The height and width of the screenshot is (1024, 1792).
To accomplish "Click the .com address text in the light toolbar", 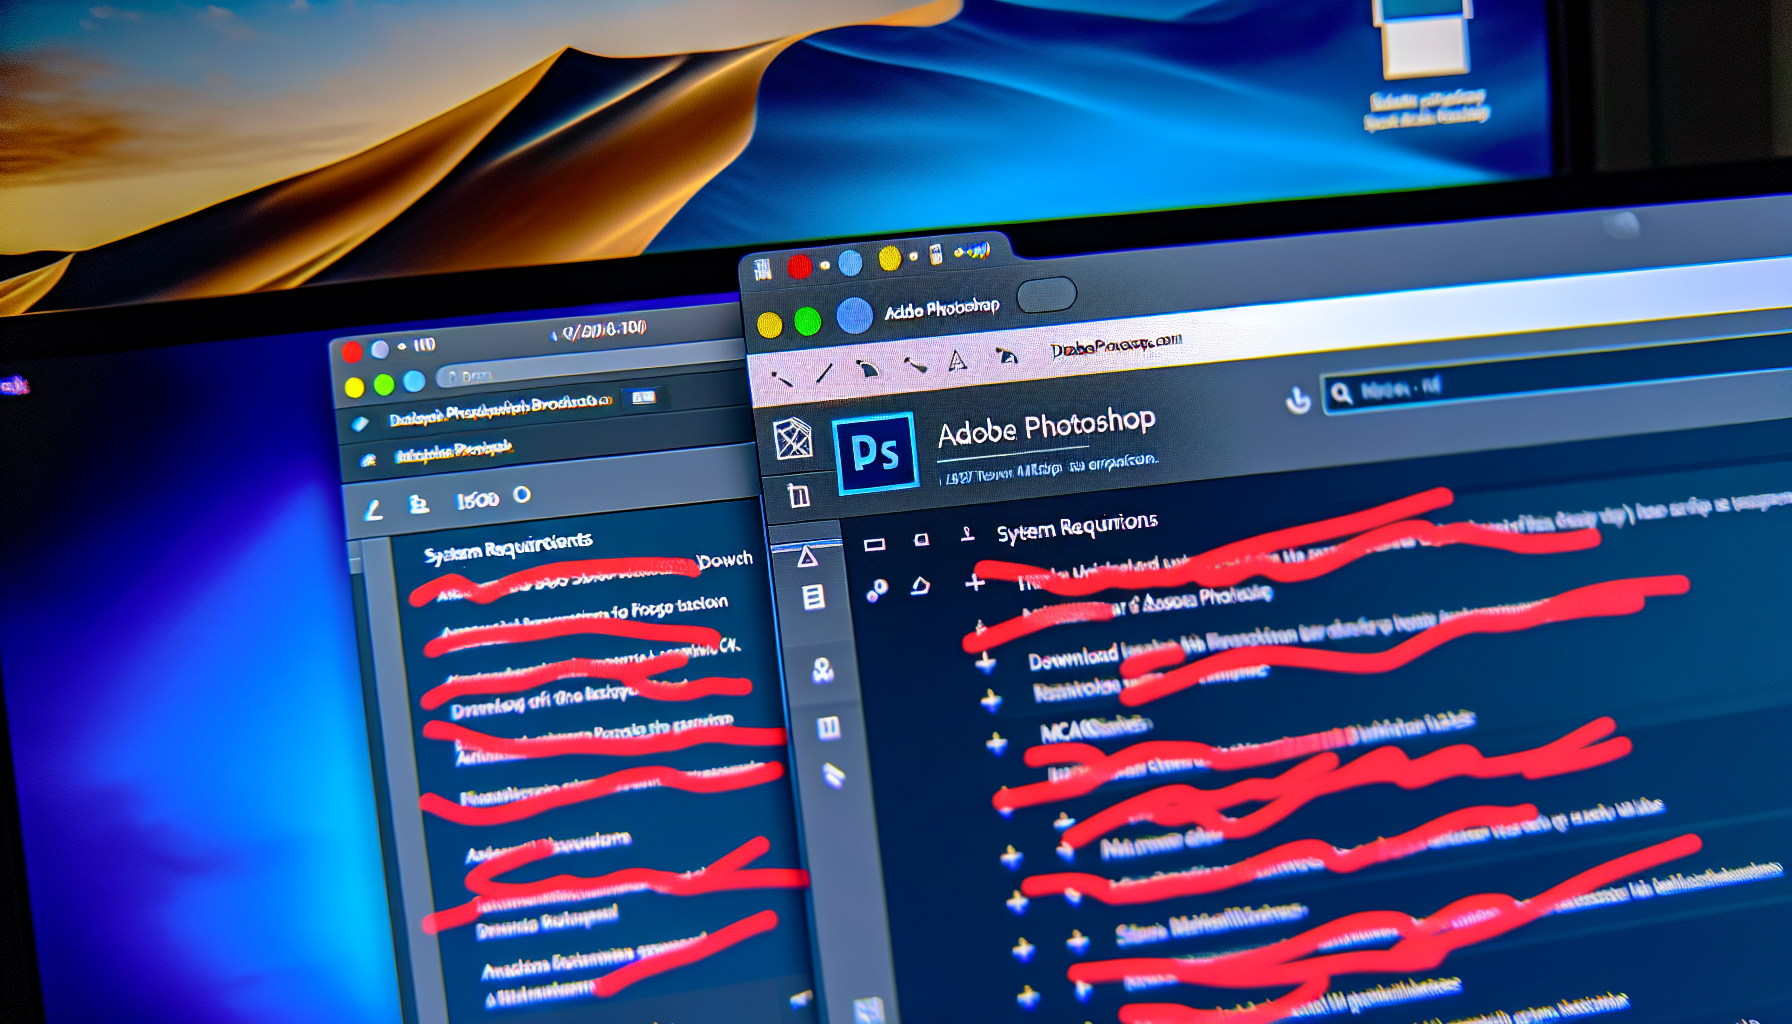I will [1115, 346].
